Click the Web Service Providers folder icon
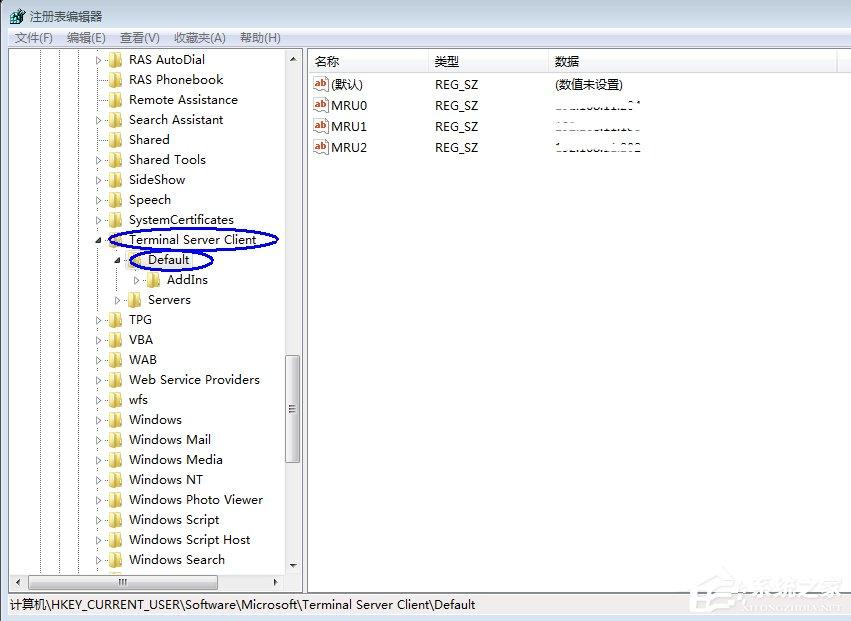 (x=115, y=380)
